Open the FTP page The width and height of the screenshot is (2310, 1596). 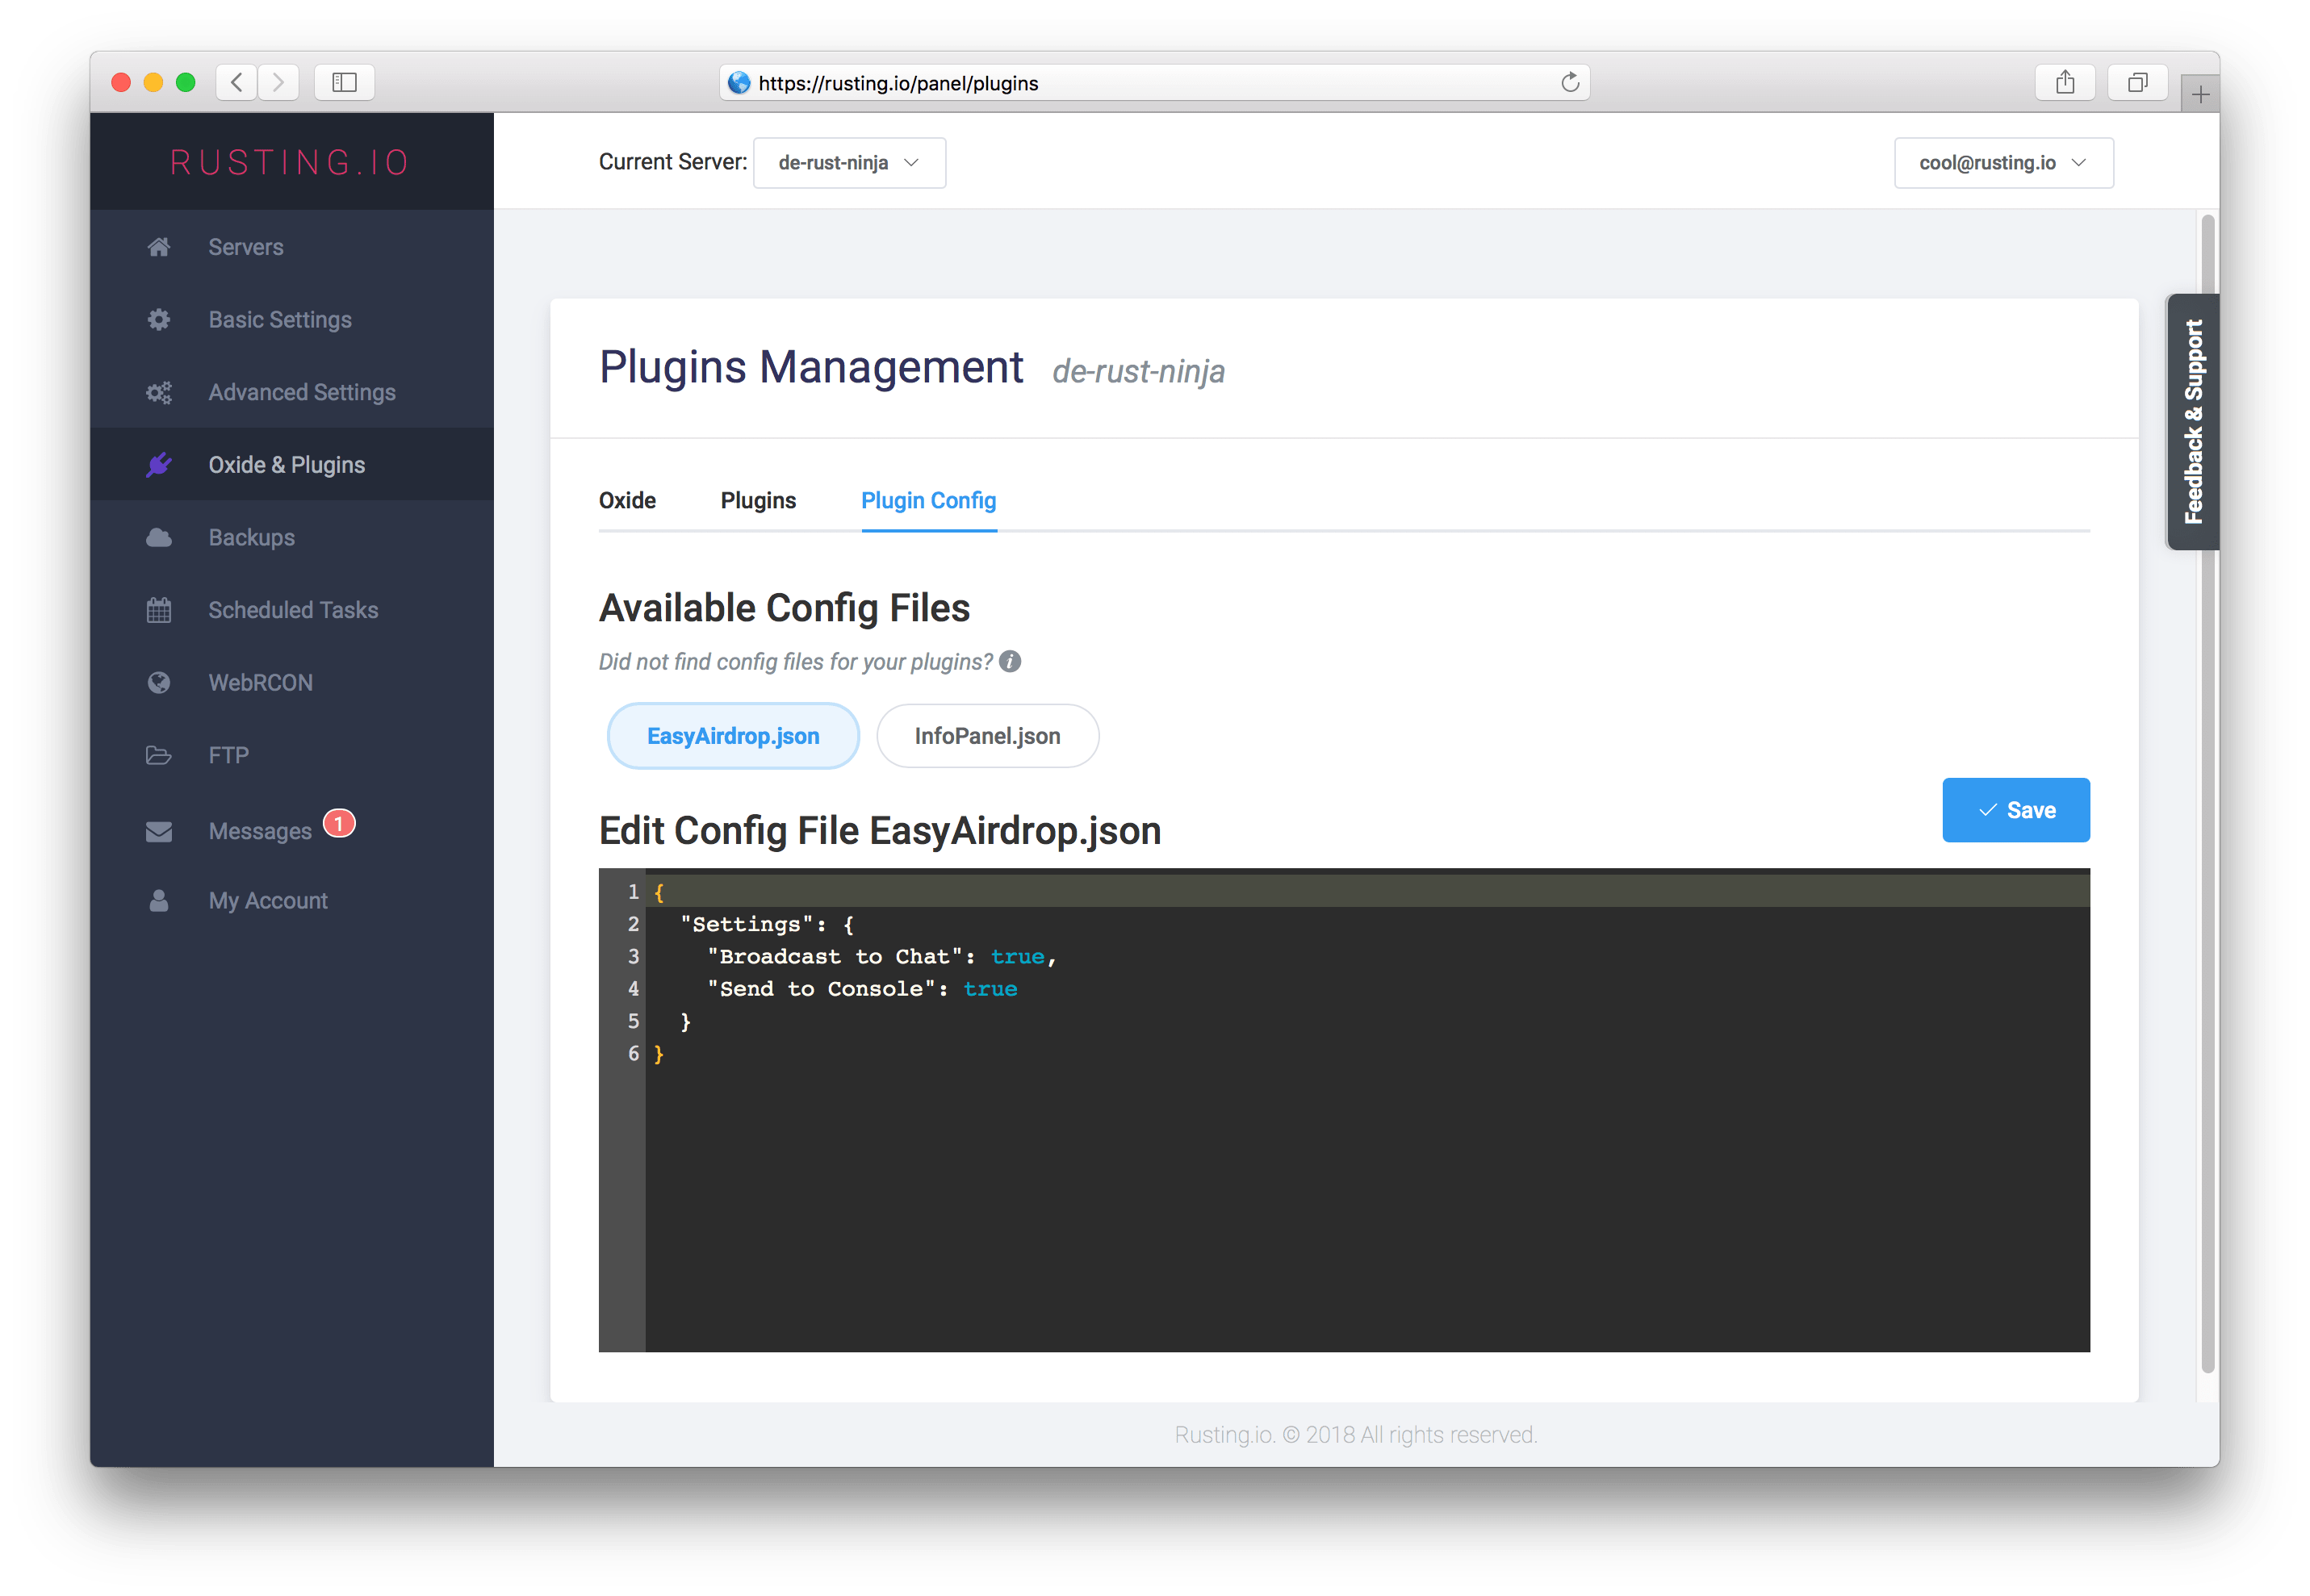(x=292, y=756)
